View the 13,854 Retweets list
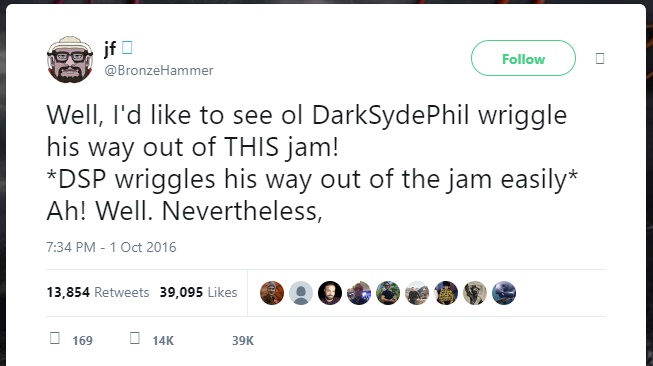Viewport: 653px width, 366px height. (x=98, y=292)
